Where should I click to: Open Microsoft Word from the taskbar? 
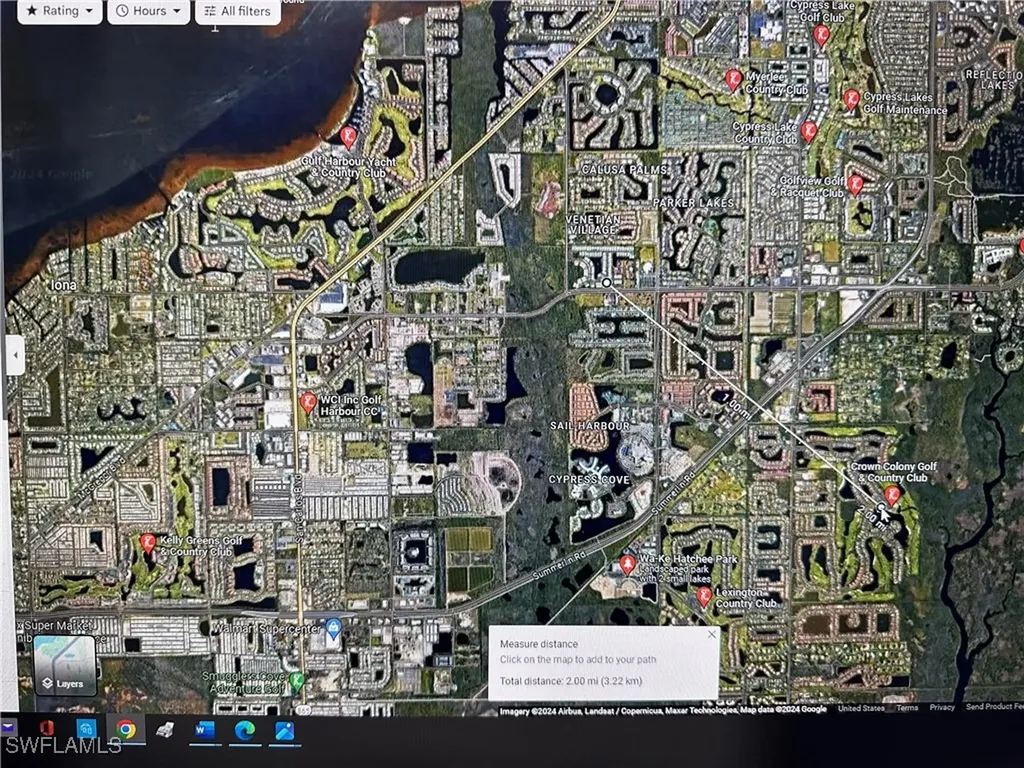pos(206,731)
